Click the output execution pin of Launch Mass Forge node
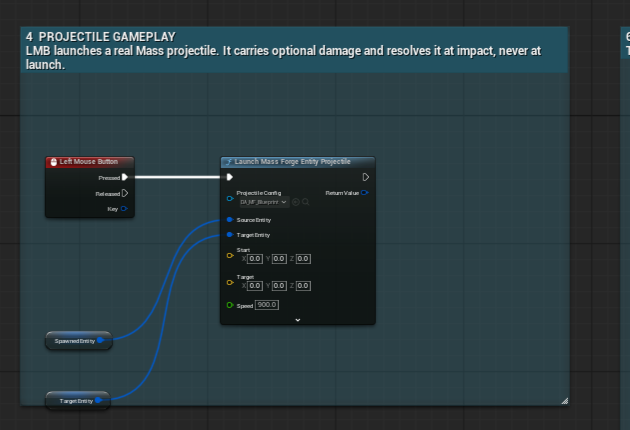 coord(366,177)
